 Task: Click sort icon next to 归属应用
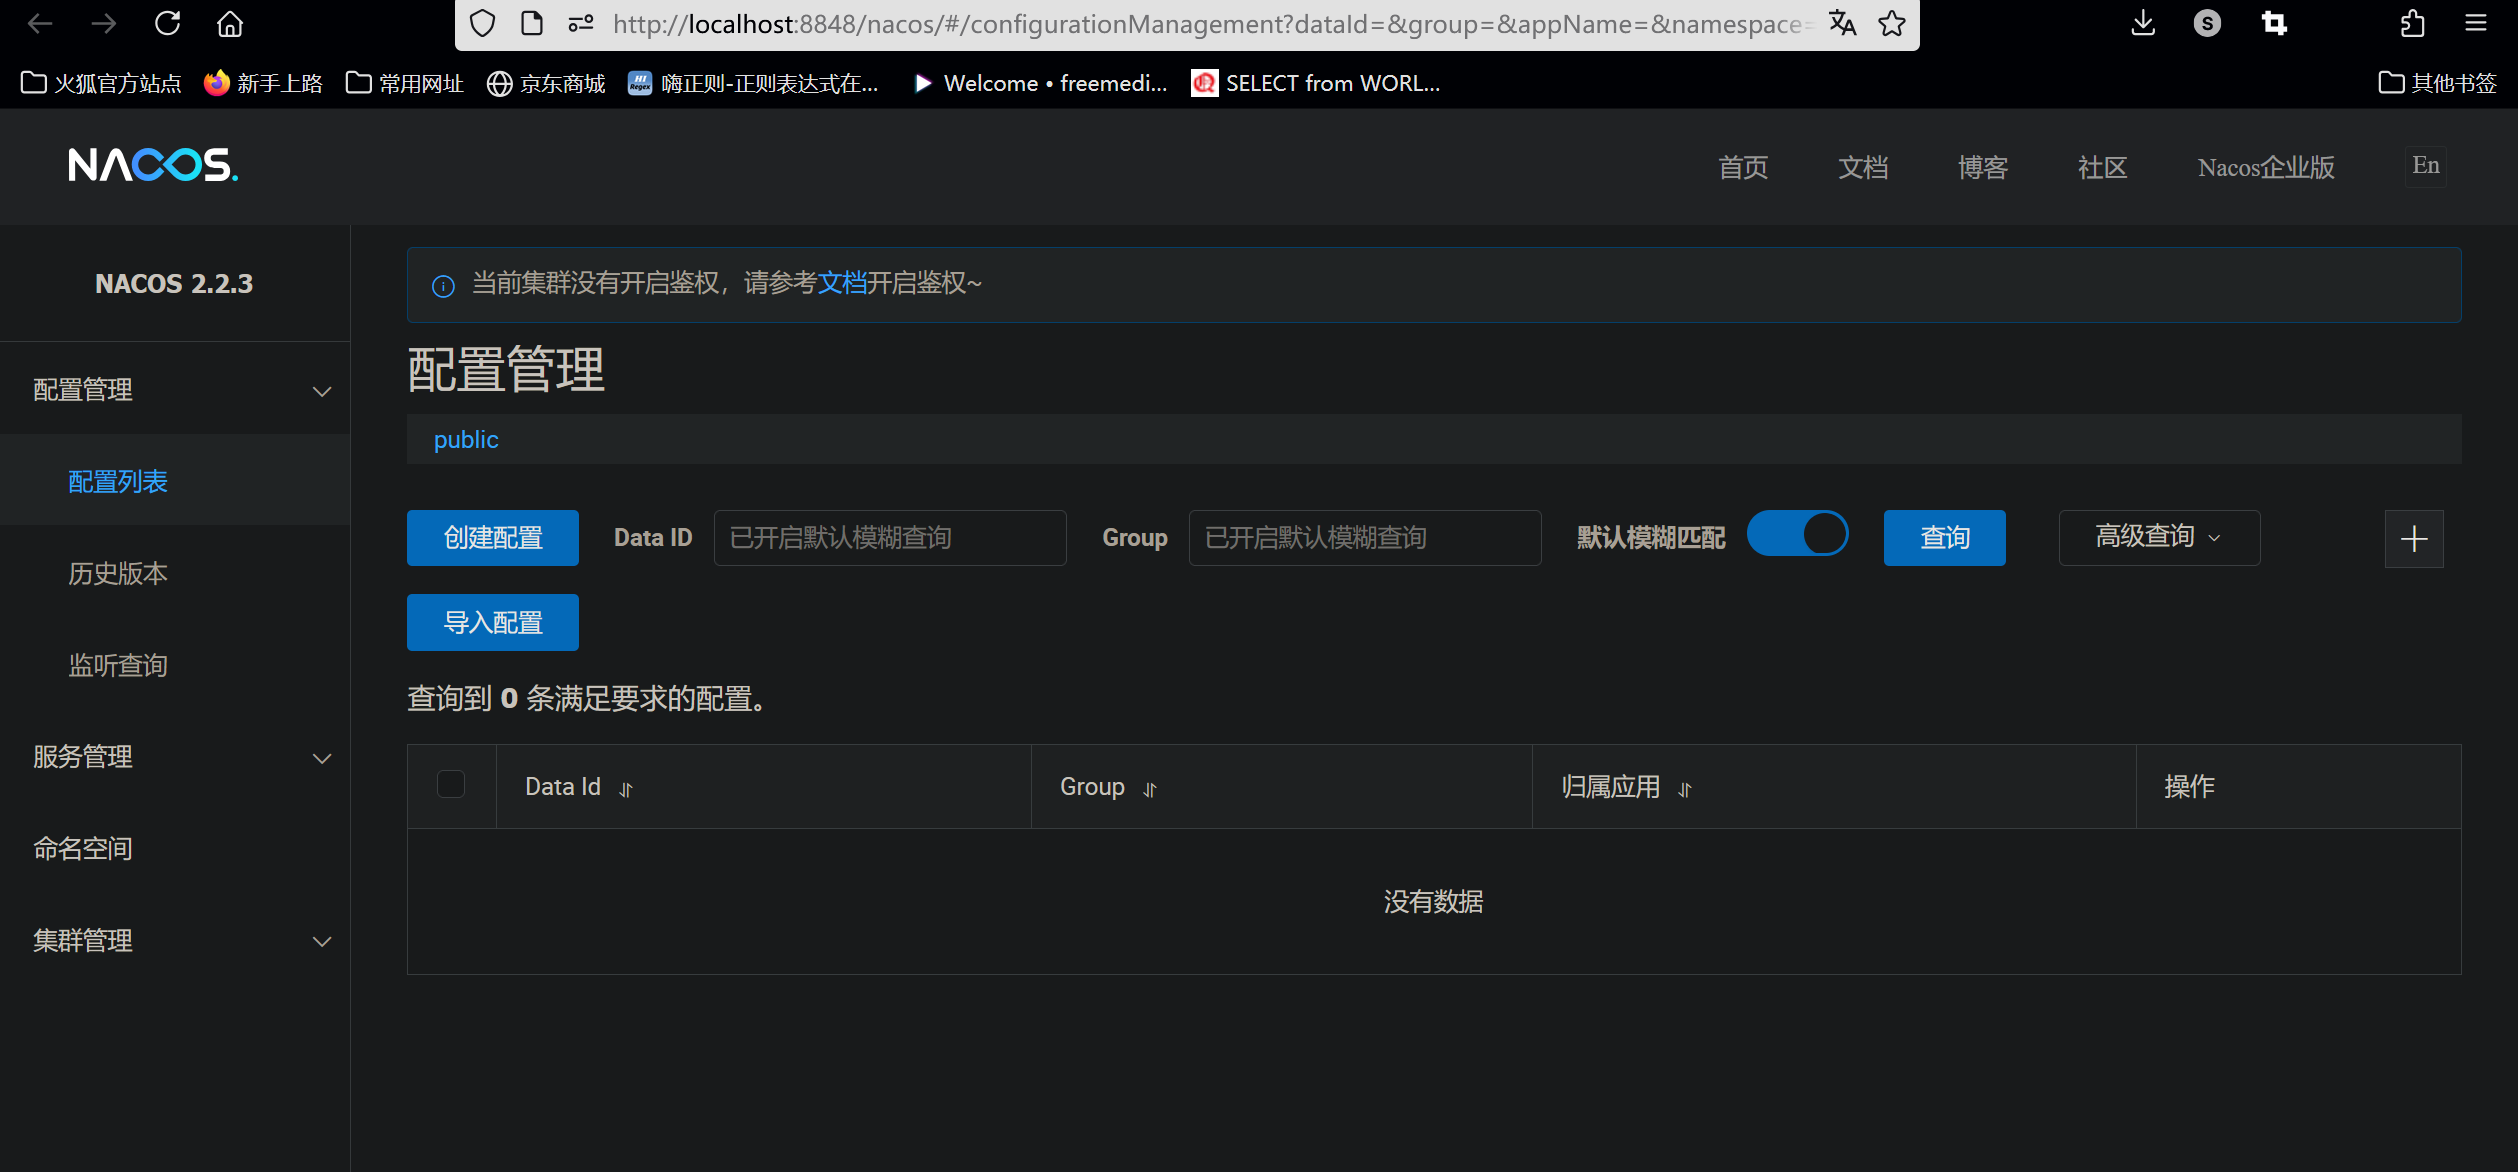(x=1685, y=789)
